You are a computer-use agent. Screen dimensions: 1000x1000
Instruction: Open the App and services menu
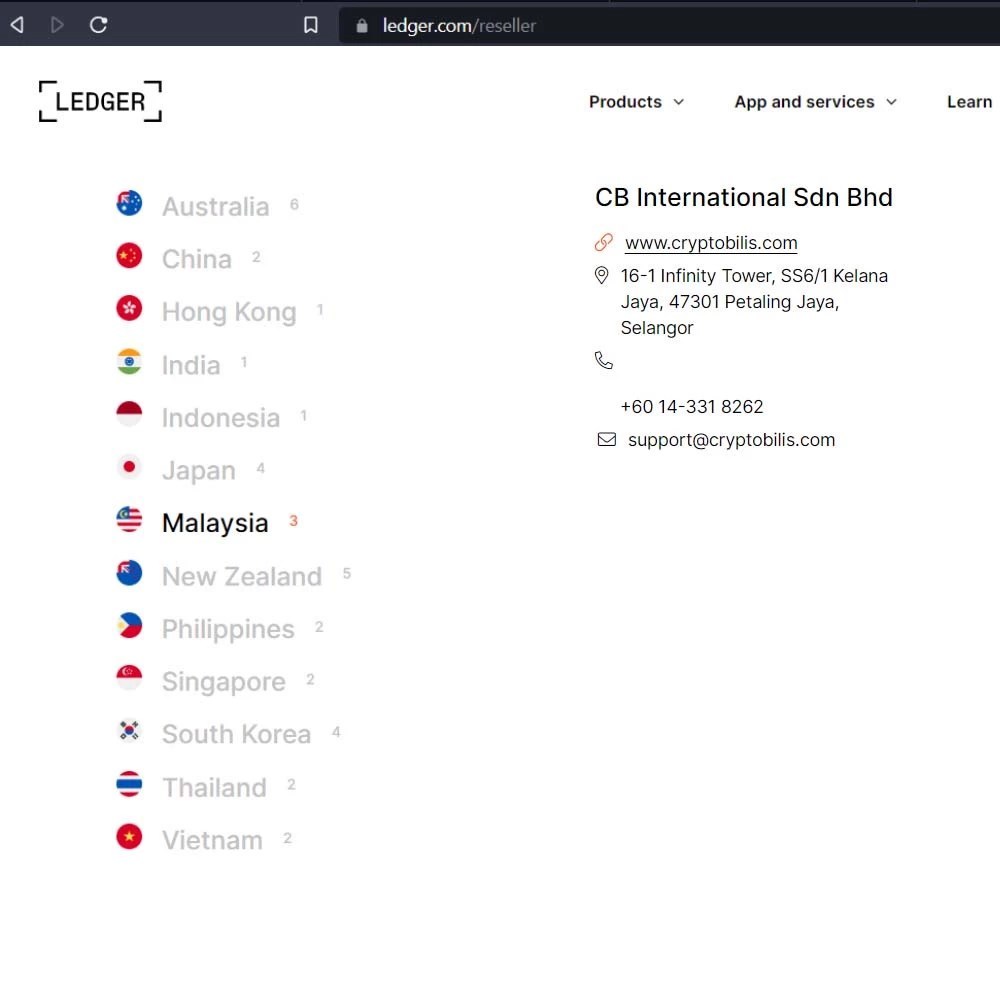[804, 102]
